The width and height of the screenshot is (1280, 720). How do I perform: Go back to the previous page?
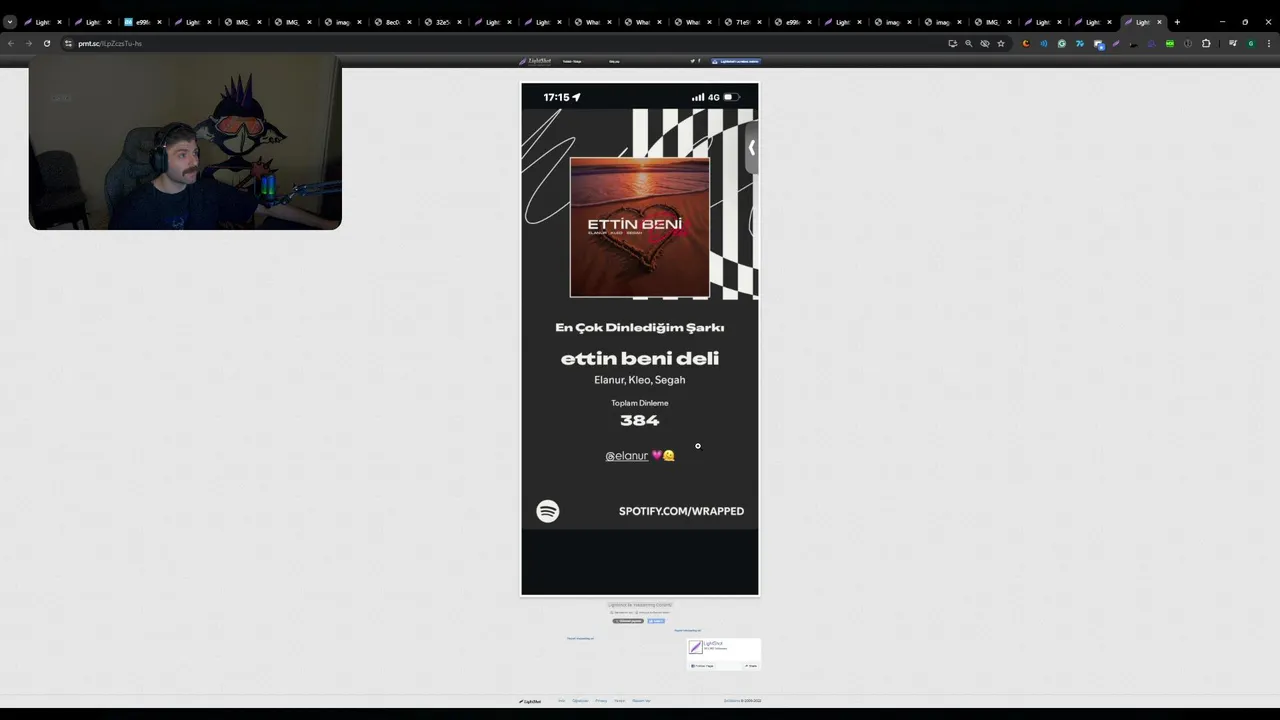[11, 43]
